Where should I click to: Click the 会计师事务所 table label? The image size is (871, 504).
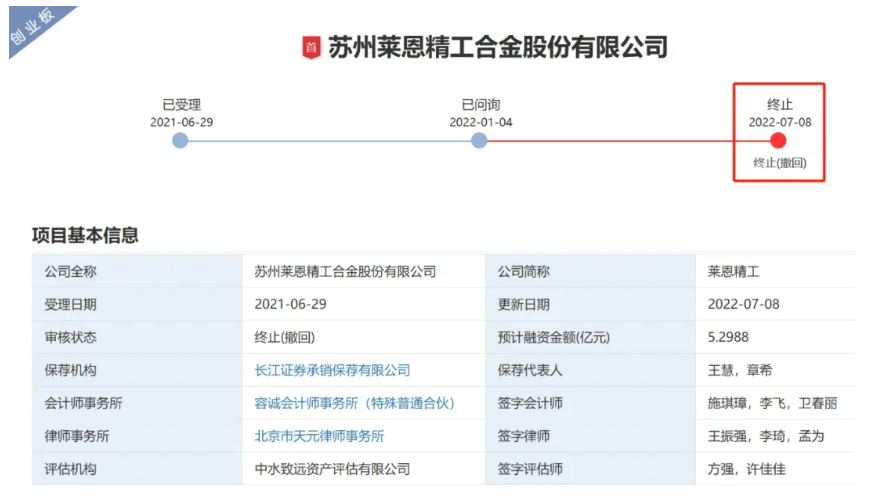83,403
